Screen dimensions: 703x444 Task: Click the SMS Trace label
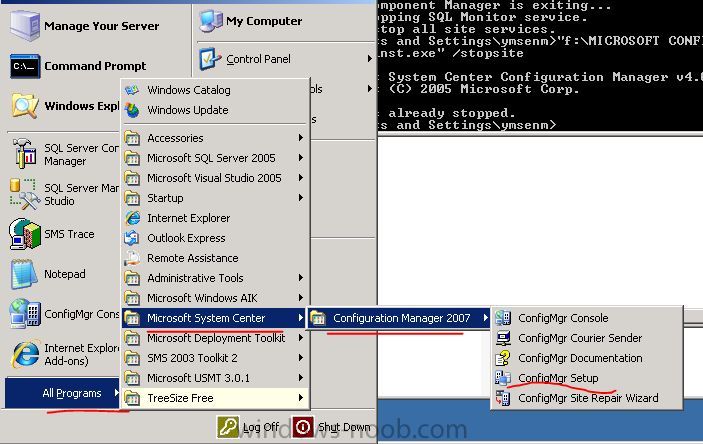69,234
